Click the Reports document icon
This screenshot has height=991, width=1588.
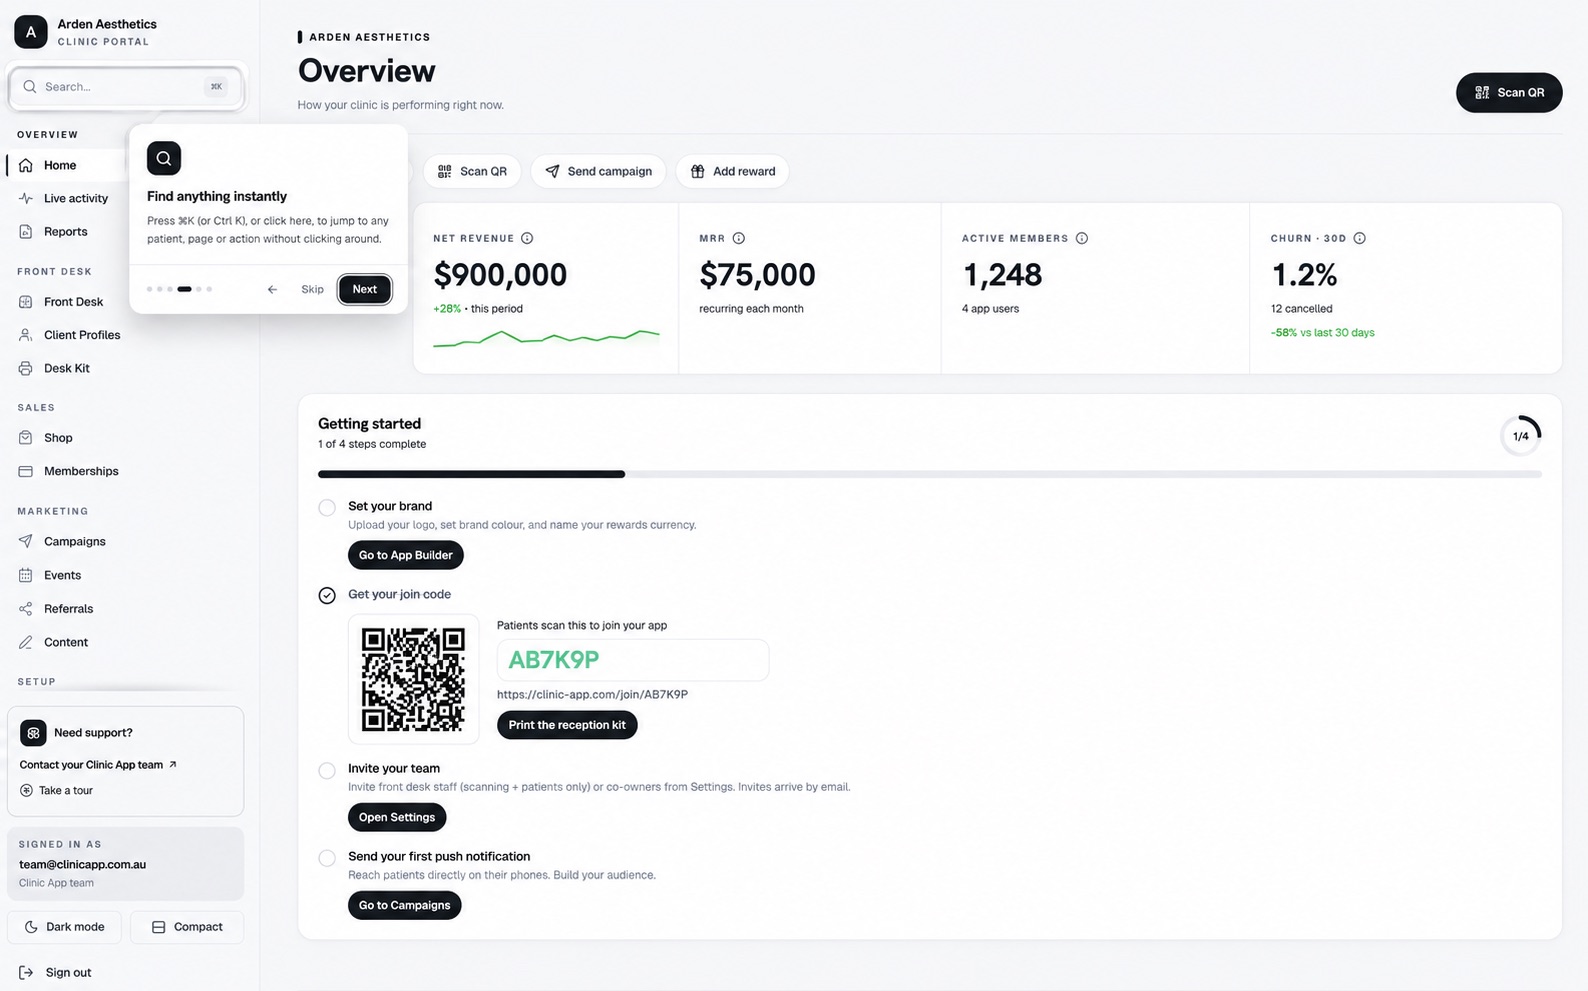(x=26, y=231)
